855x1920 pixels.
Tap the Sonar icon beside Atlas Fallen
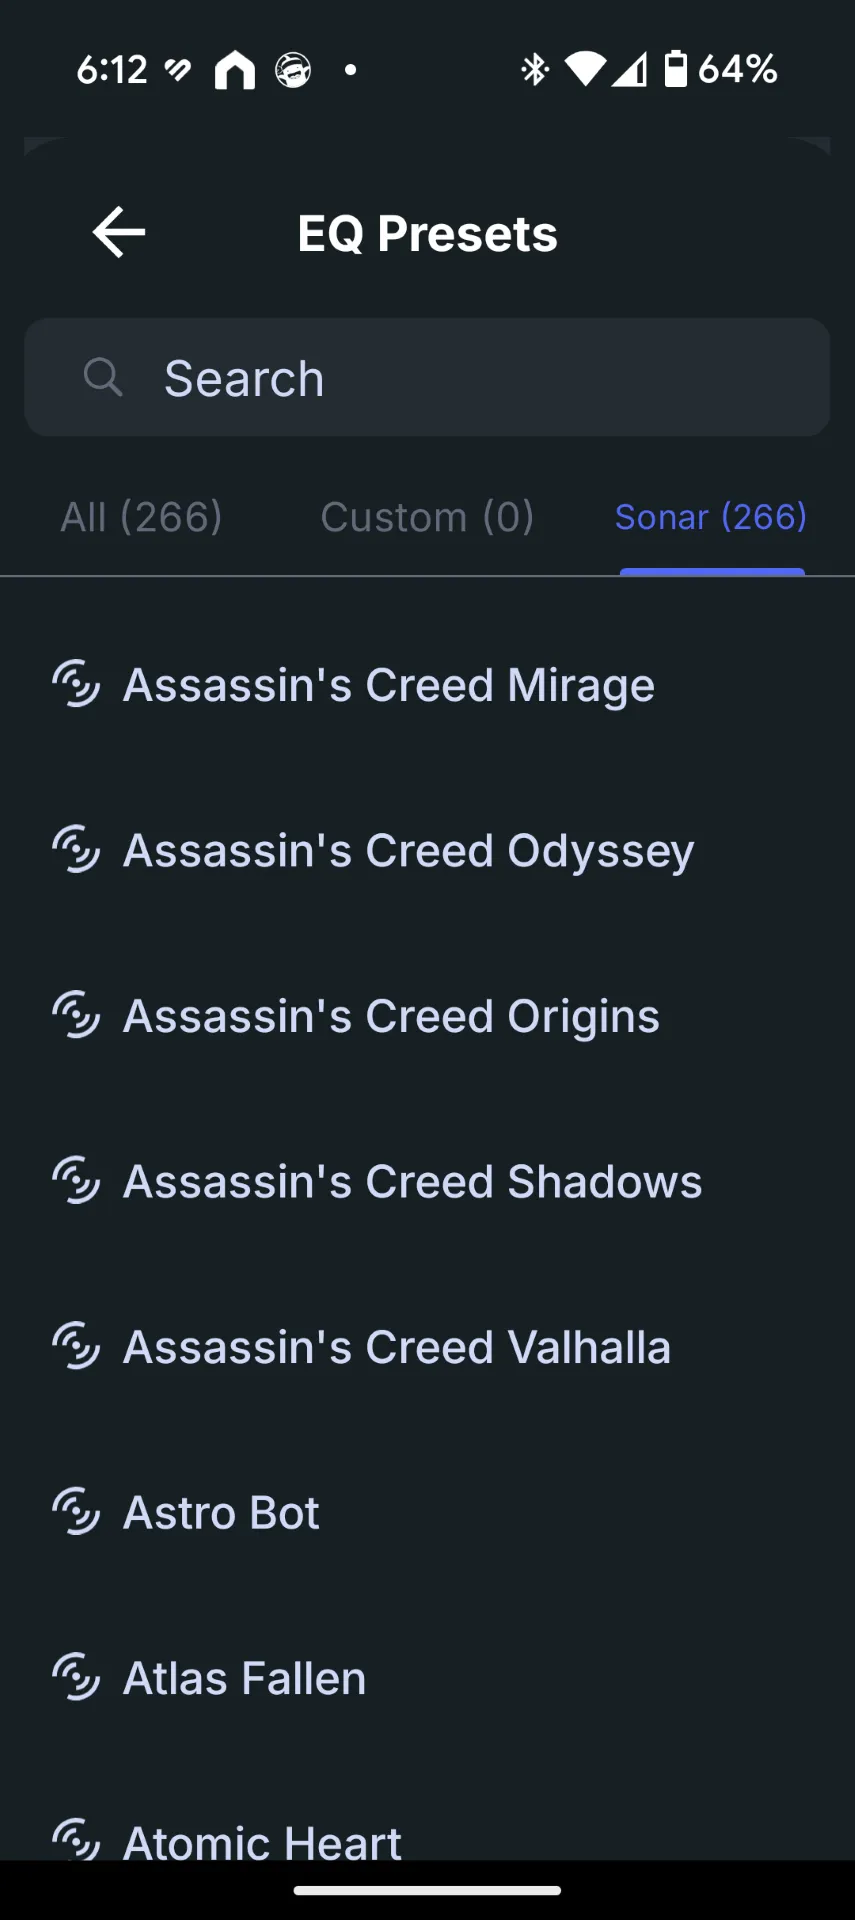point(76,1677)
